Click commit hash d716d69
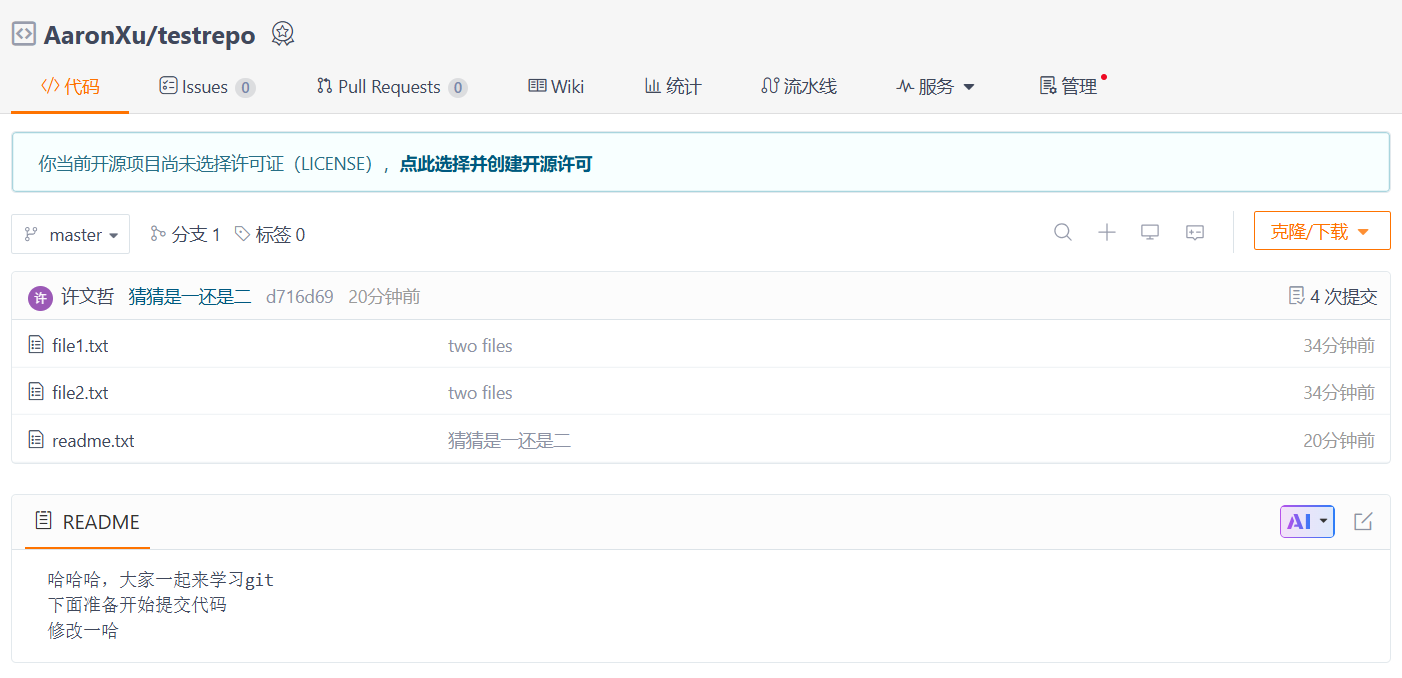Image resolution: width=1402 pixels, height=678 pixels. pyautogui.click(x=299, y=297)
